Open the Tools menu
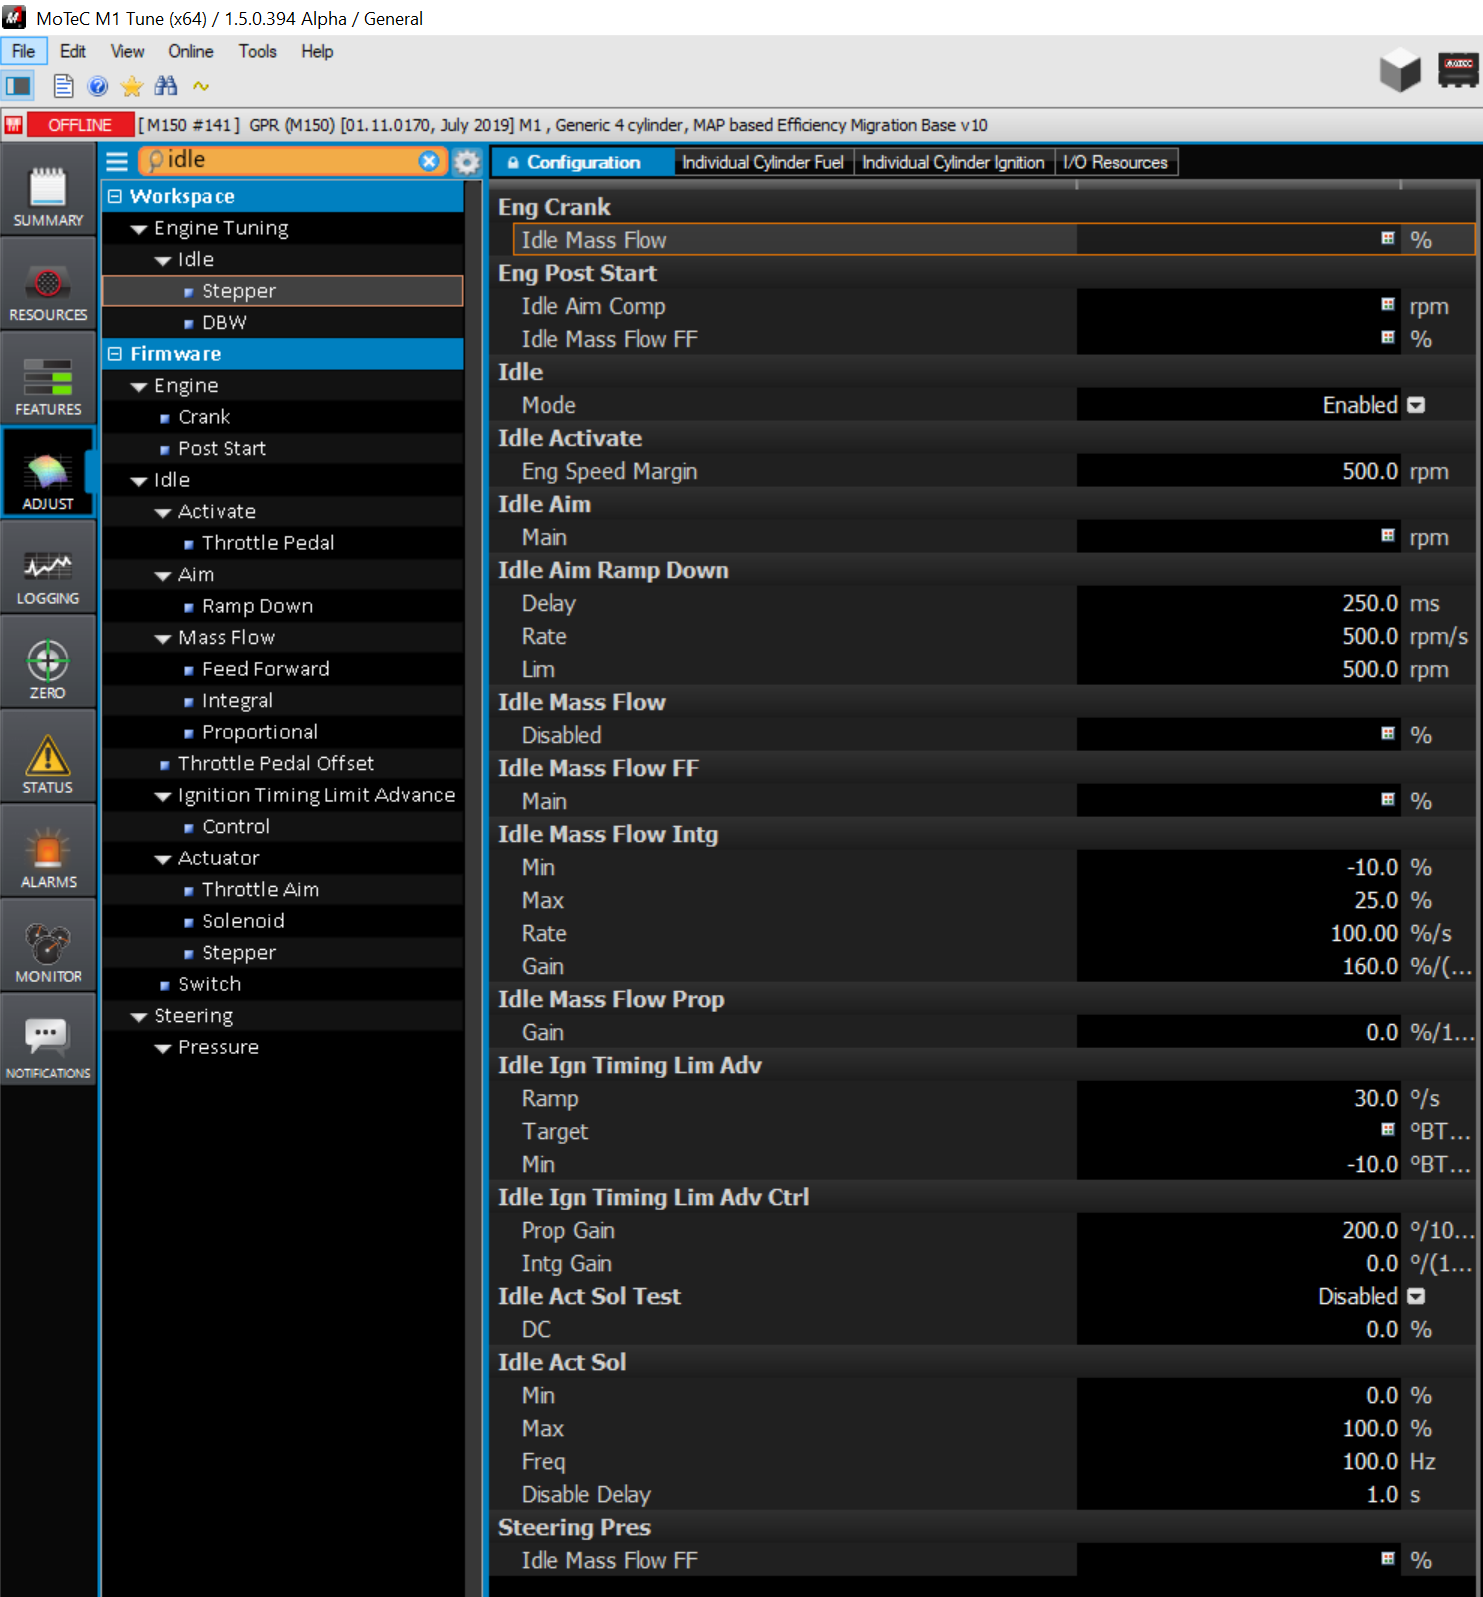The image size is (1483, 1597). (x=257, y=51)
